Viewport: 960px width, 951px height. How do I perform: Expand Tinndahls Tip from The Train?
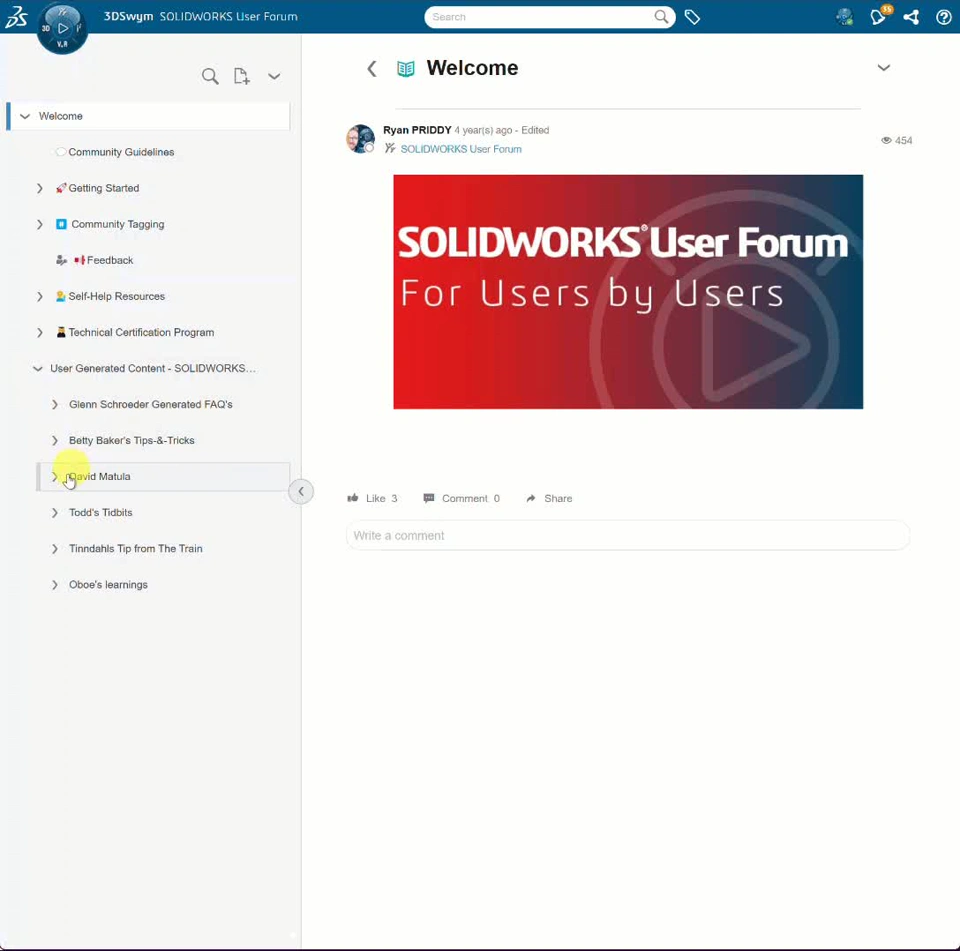54,549
